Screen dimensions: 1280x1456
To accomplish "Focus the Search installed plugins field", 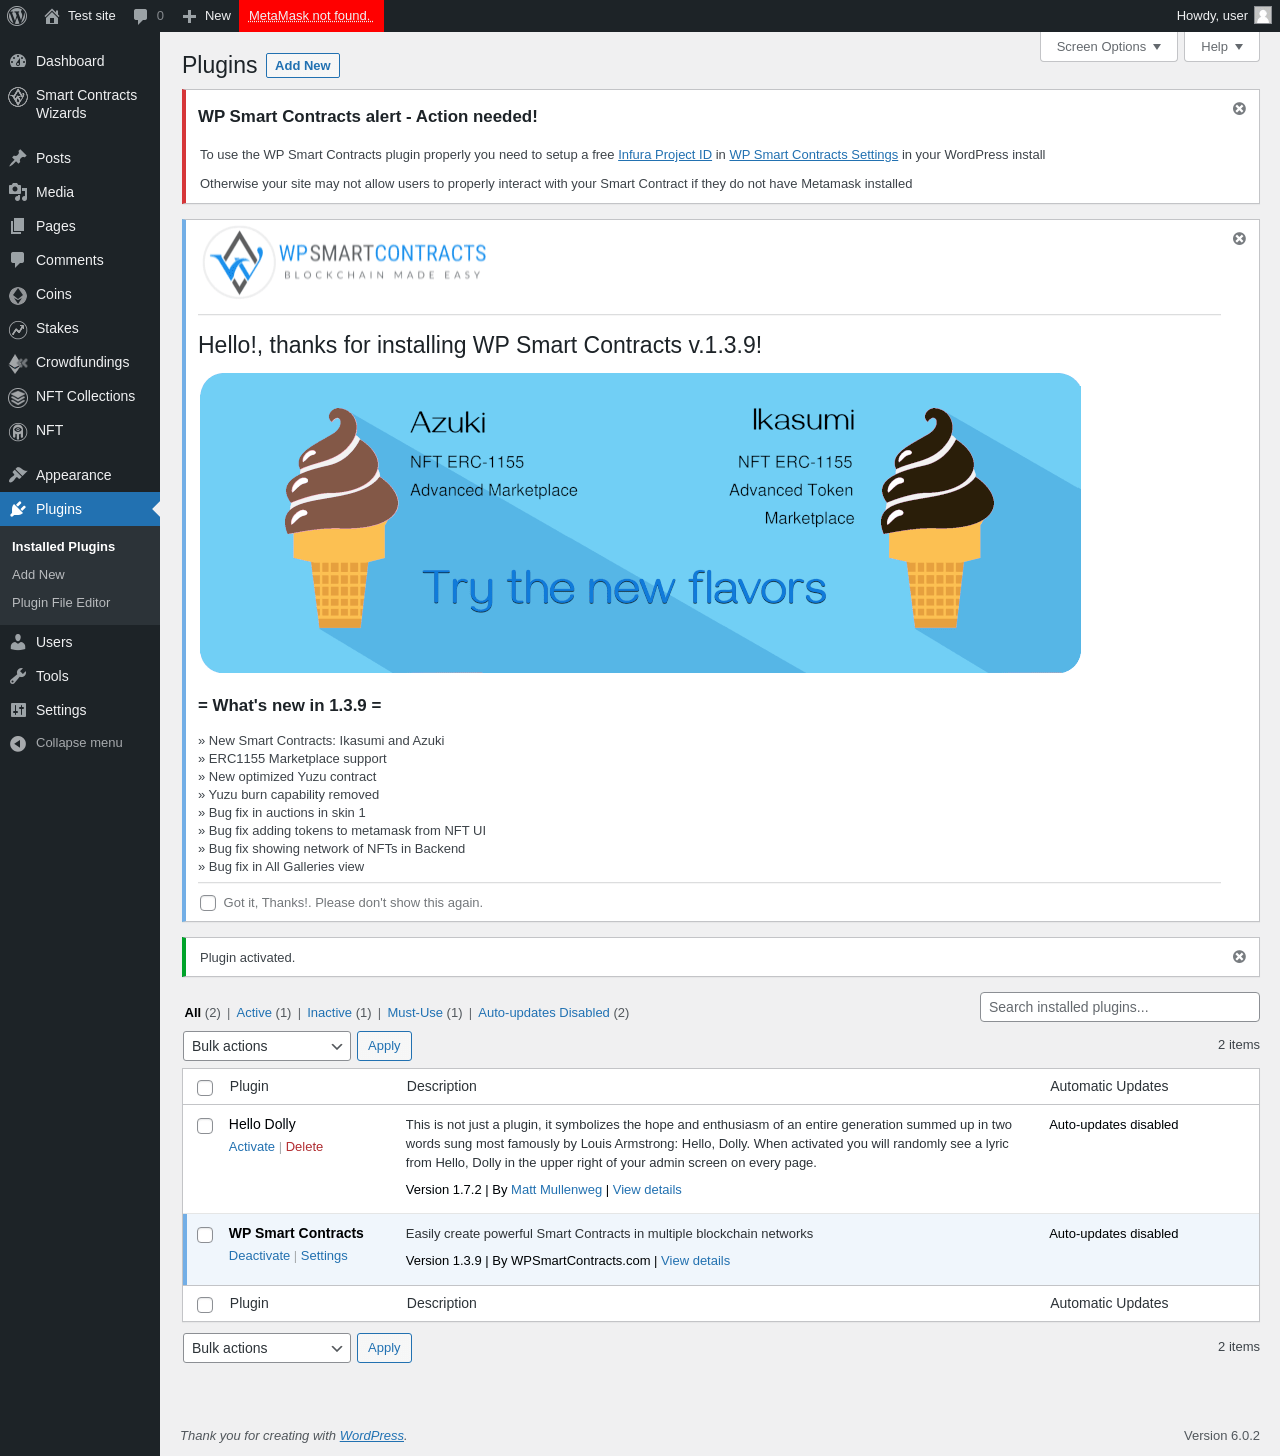I will [1120, 1007].
